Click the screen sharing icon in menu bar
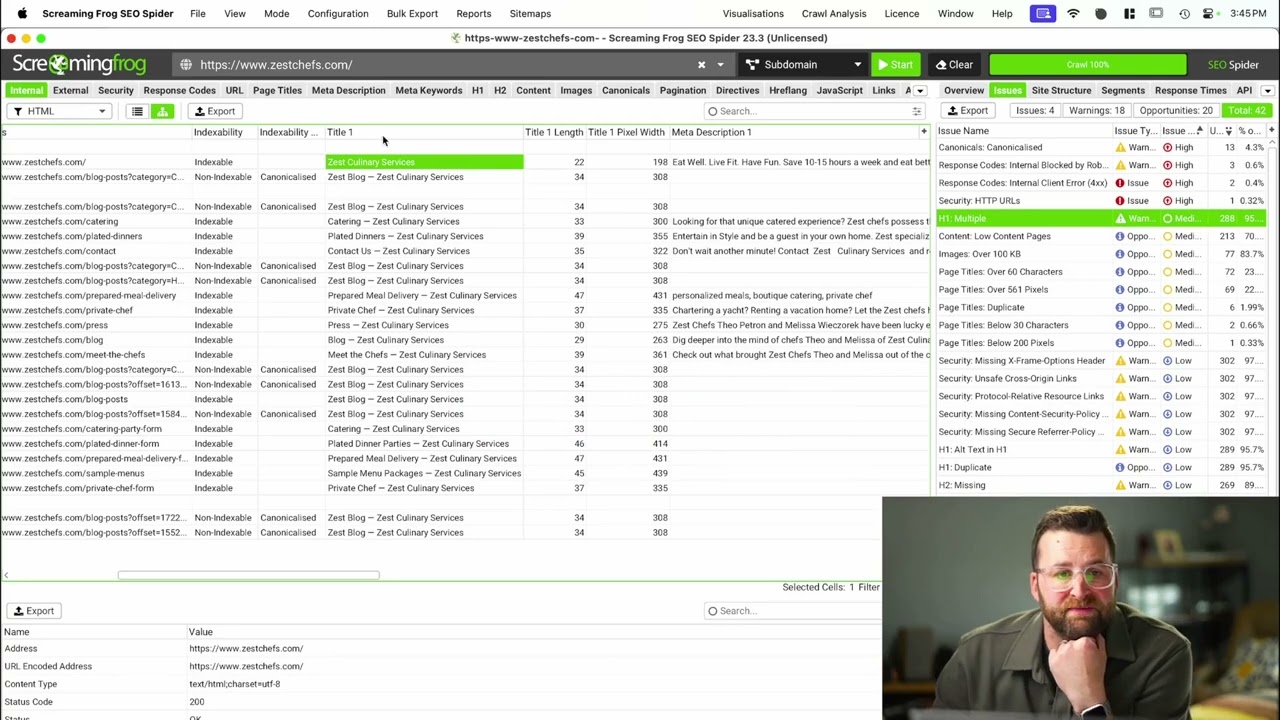 (x=1043, y=14)
